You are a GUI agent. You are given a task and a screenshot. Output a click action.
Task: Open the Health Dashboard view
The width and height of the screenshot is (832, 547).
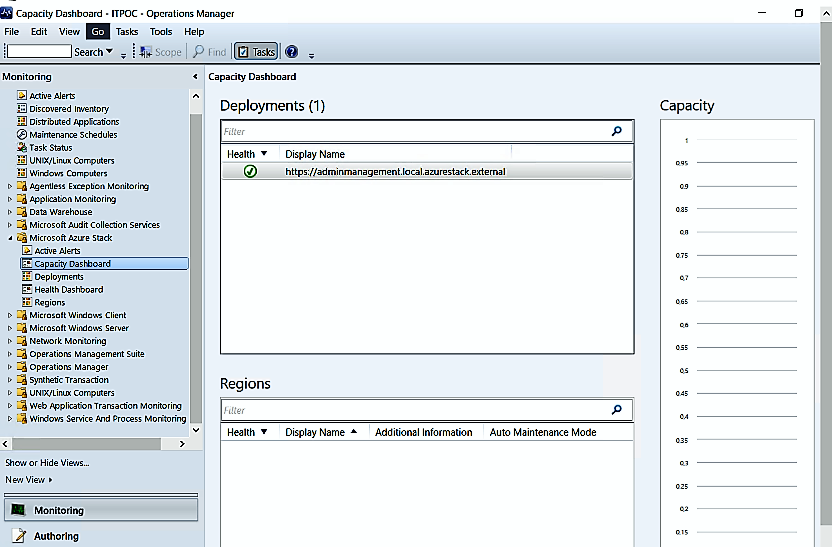68,290
